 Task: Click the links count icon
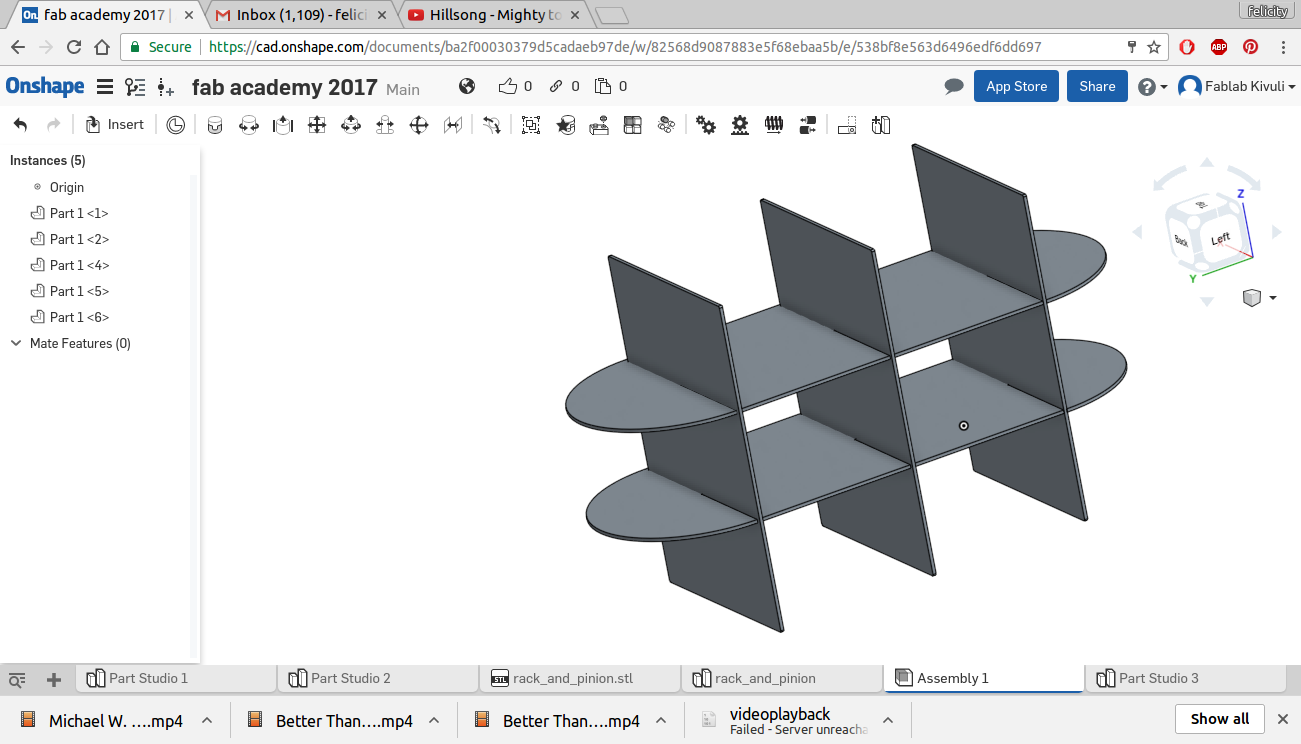tap(557, 86)
